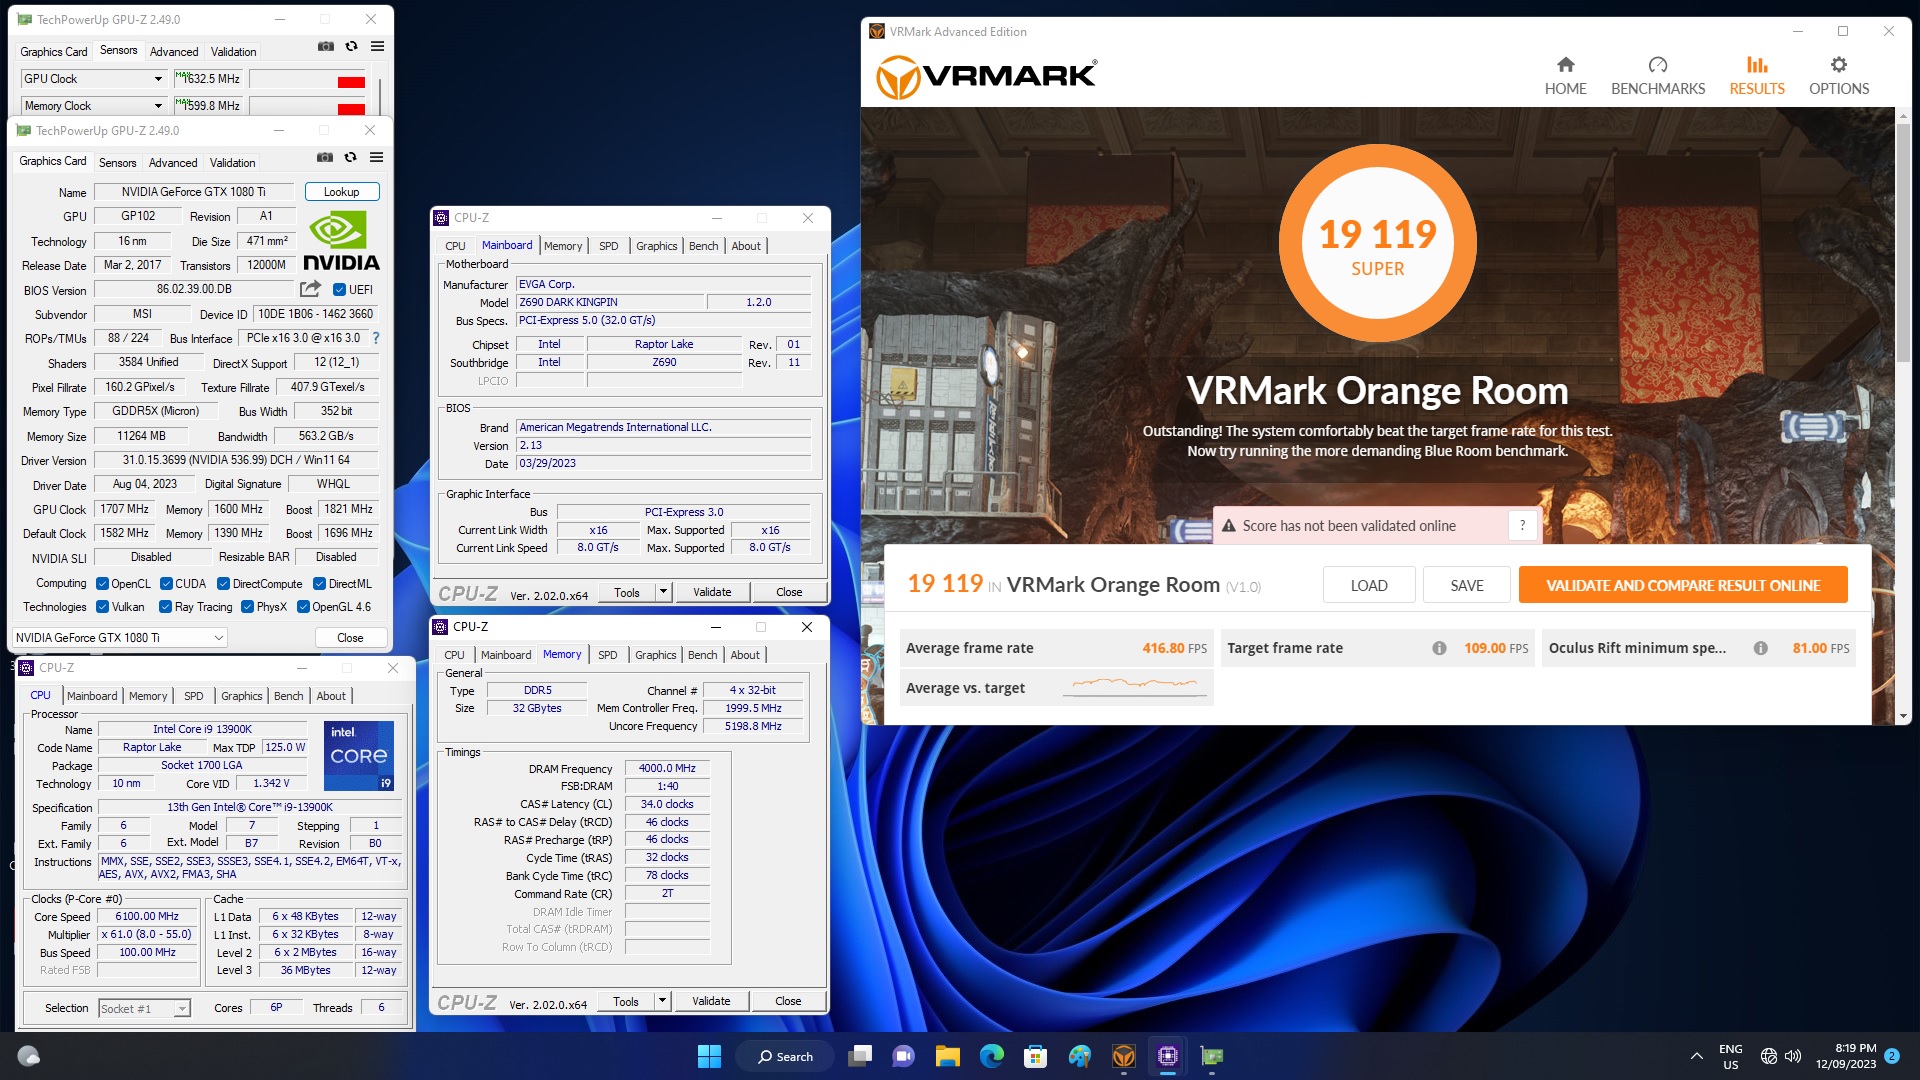Image resolution: width=1920 pixels, height=1080 pixels.
Task: Click Average vs. target frame rate graph
Action: pos(1135,687)
